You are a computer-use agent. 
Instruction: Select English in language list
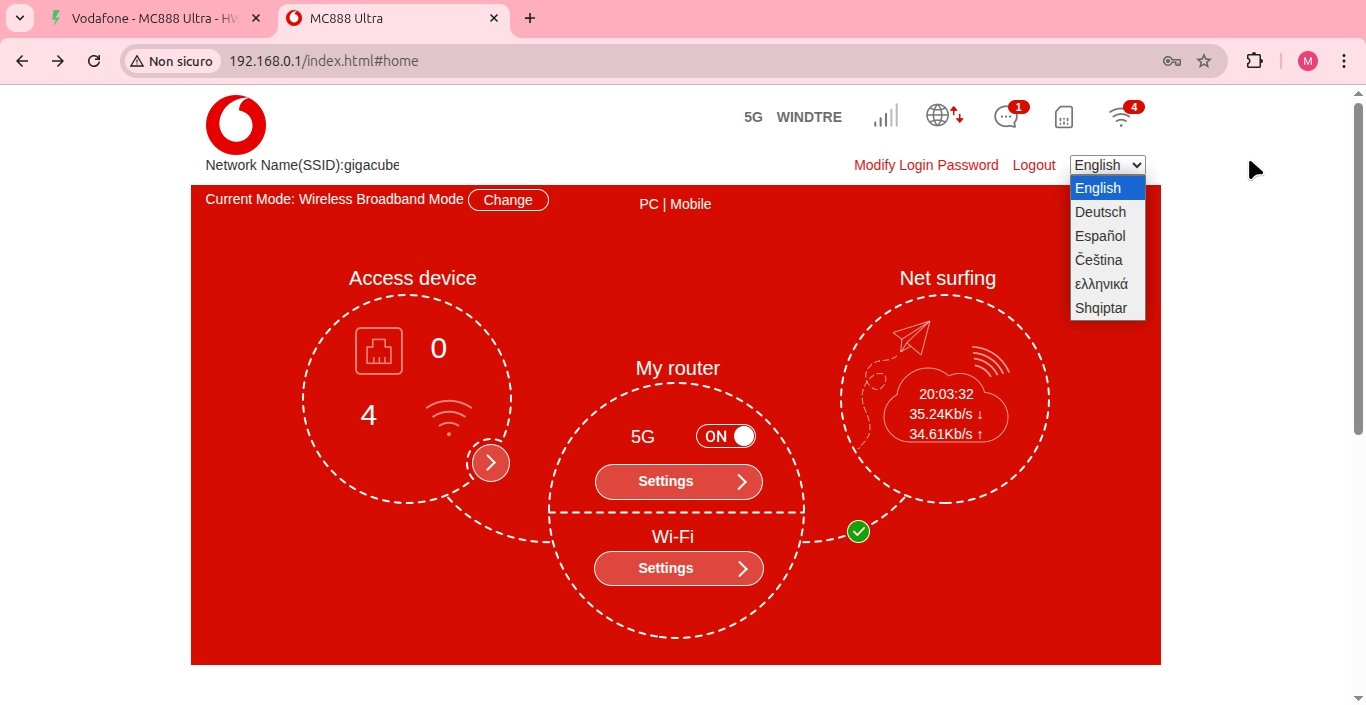coord(1108,188)
